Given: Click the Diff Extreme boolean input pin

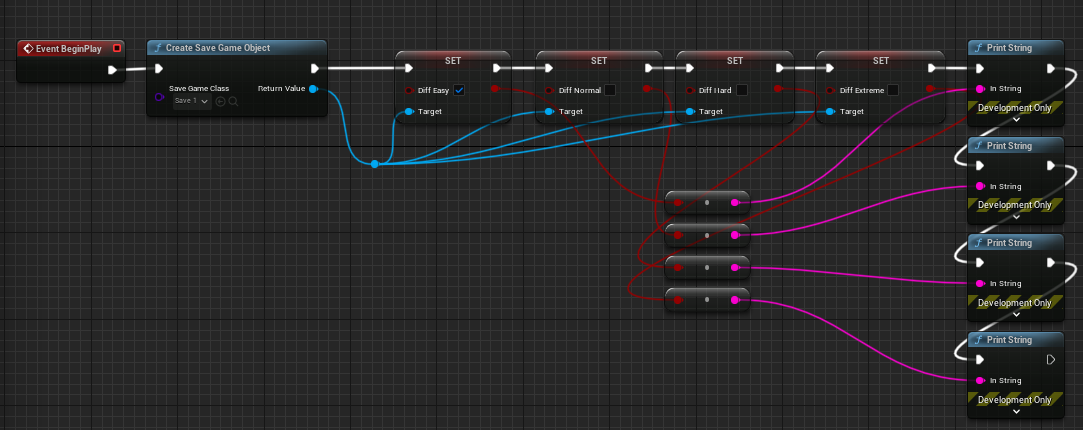Looking at the screenshot, I should pyautogui.click(x=830, y=90).
